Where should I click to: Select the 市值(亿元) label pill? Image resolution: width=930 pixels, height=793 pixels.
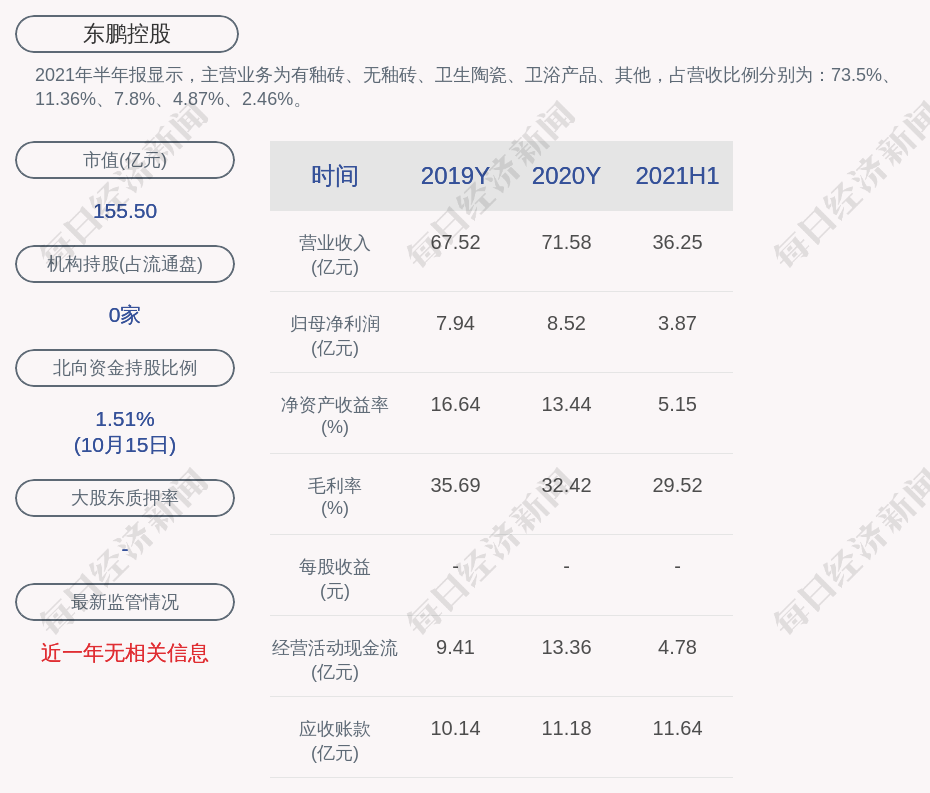(x=125, y=160)
